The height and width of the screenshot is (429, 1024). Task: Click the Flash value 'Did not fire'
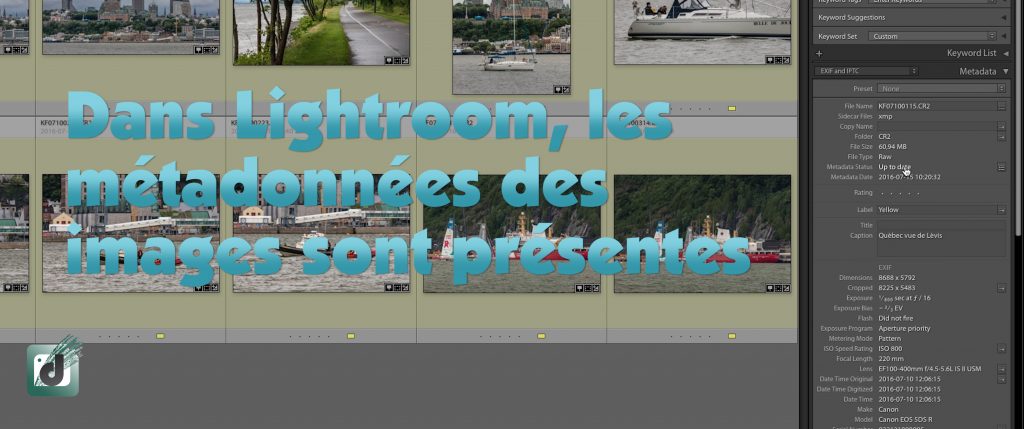tap(896, 318)
